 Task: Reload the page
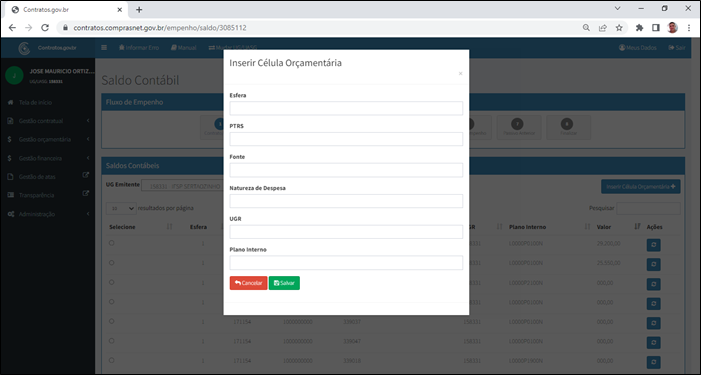tap(45, 28)
